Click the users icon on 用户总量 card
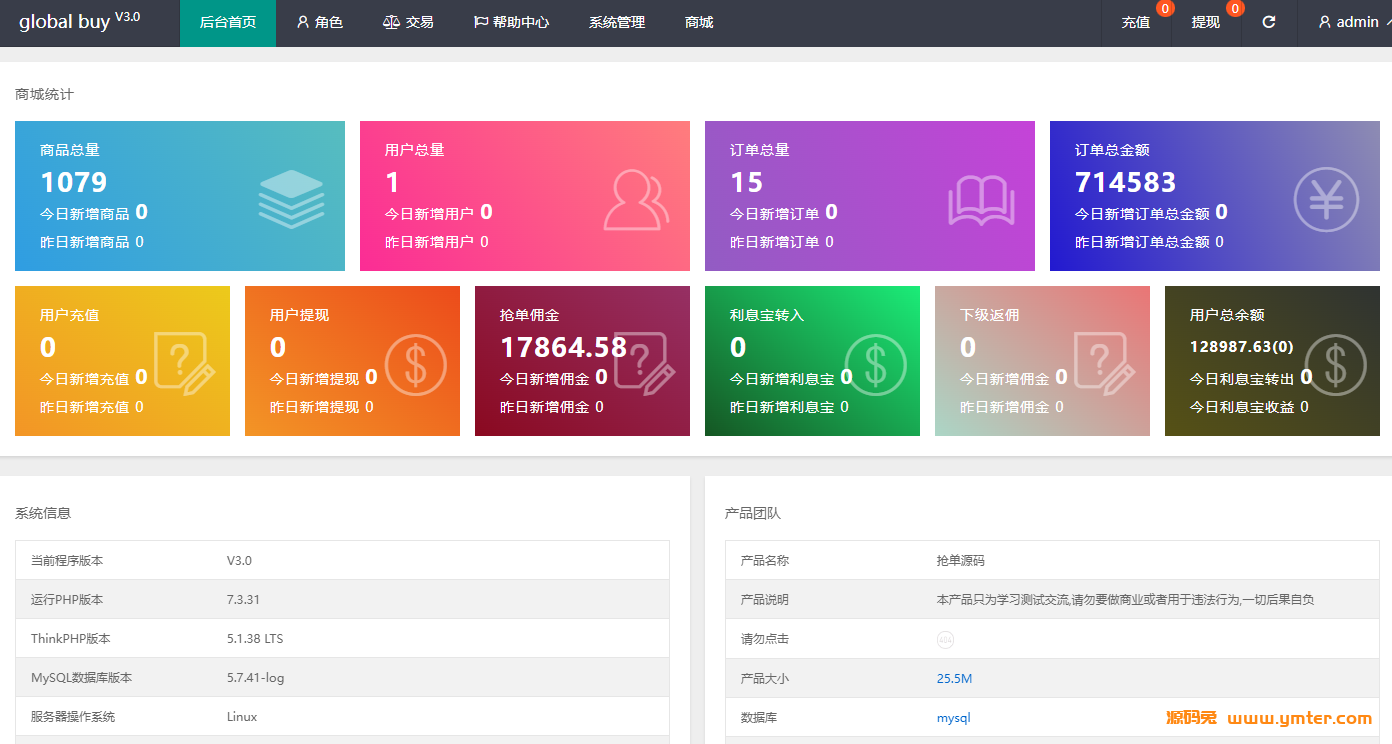The height and width of the screenshot is (744, 1392). click(x=636, y=200)
